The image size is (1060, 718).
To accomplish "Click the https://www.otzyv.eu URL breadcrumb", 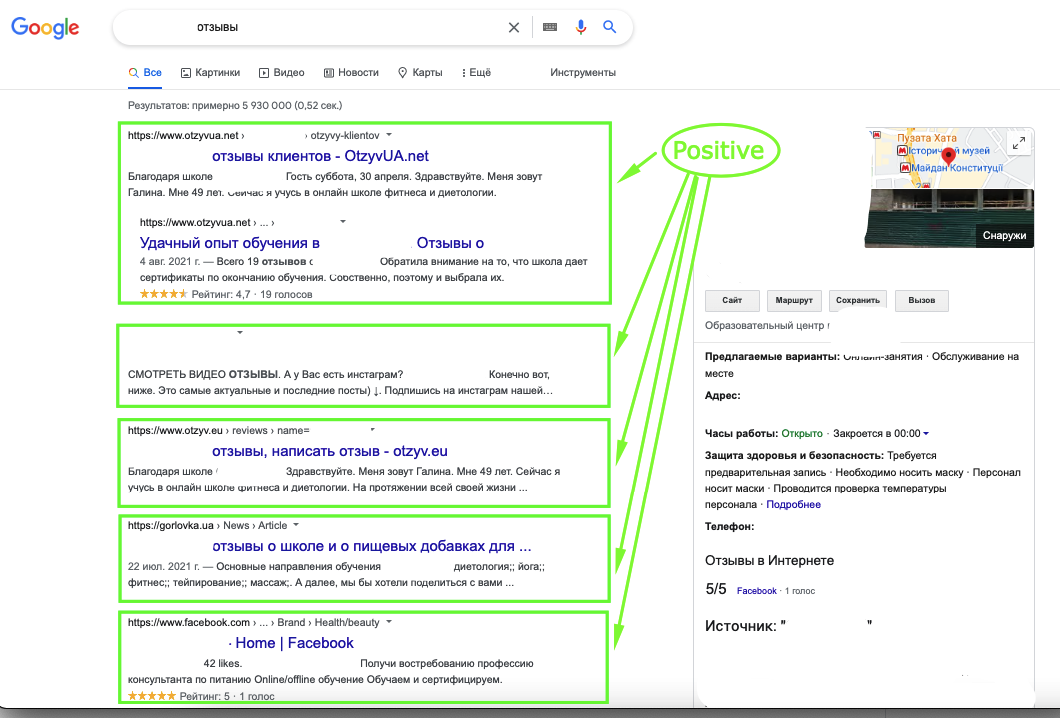I will [175, 431].
